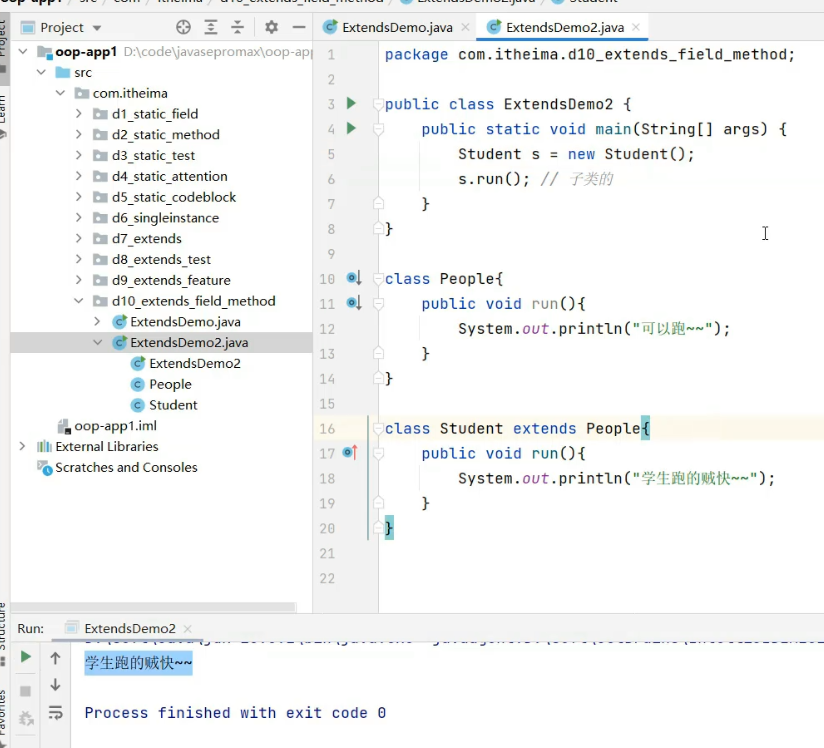Select the Student class in project tree
This screenshot has height=748, width=824.
173,405
